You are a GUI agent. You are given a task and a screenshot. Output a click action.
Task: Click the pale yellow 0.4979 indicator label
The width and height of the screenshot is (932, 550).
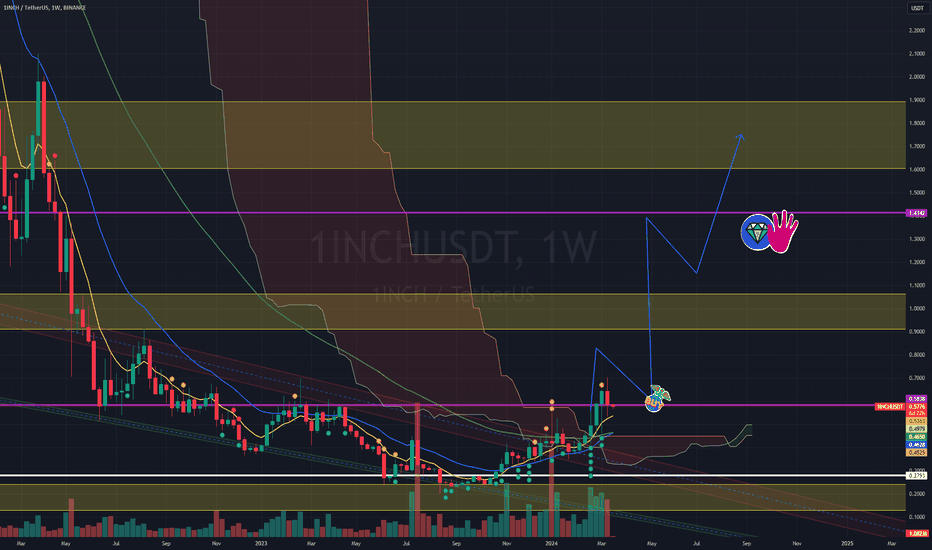(917, 429)
